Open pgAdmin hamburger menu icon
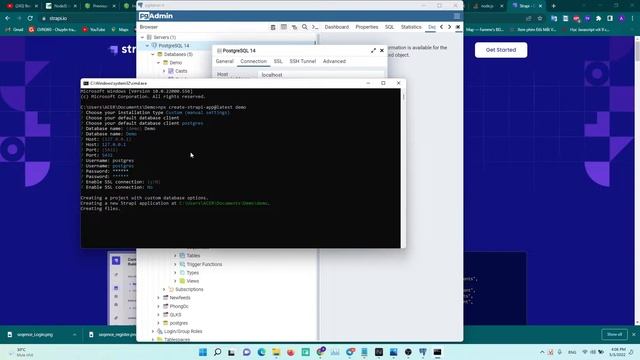This screenshot has height=360, width=640. point(457,16)
